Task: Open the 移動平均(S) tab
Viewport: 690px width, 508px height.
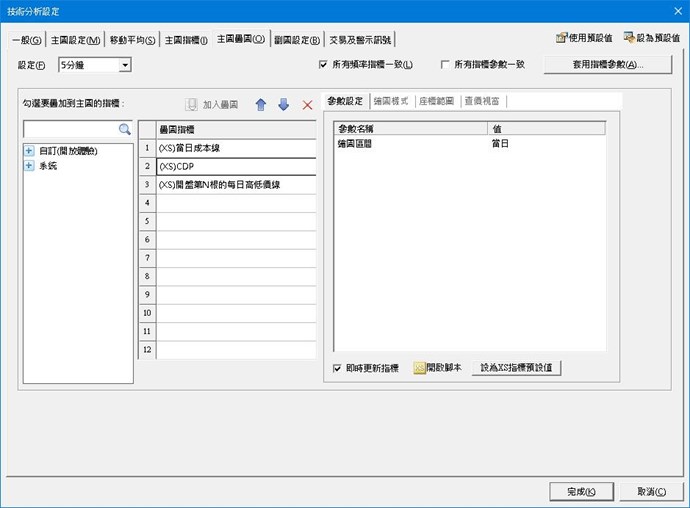Action: pos(132,40)
